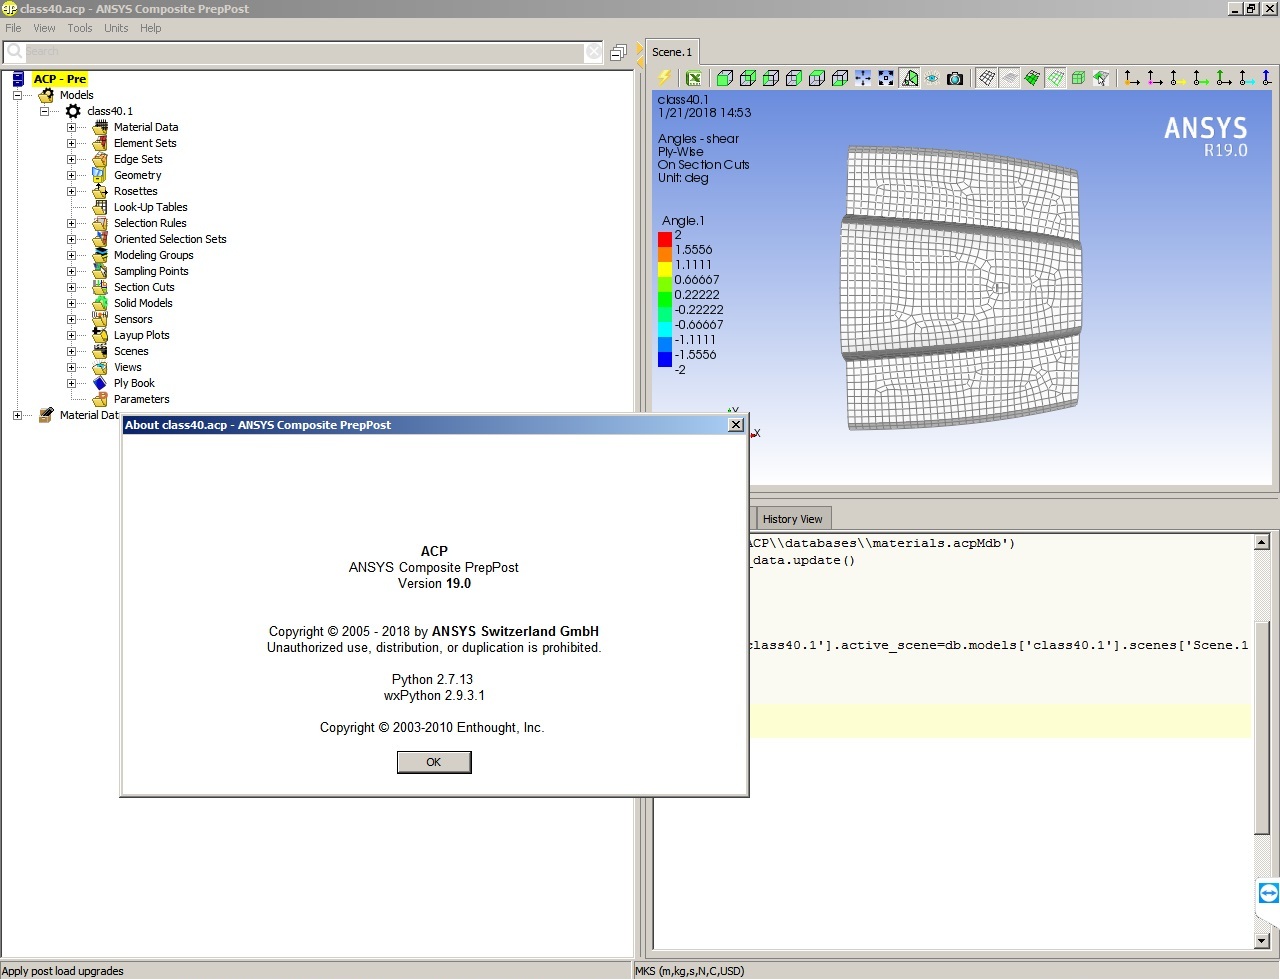Select Oriented Selection Sets tree item
Image resolution: width=1280 pixels, height=979 pixels.
[x=170, y=239]
